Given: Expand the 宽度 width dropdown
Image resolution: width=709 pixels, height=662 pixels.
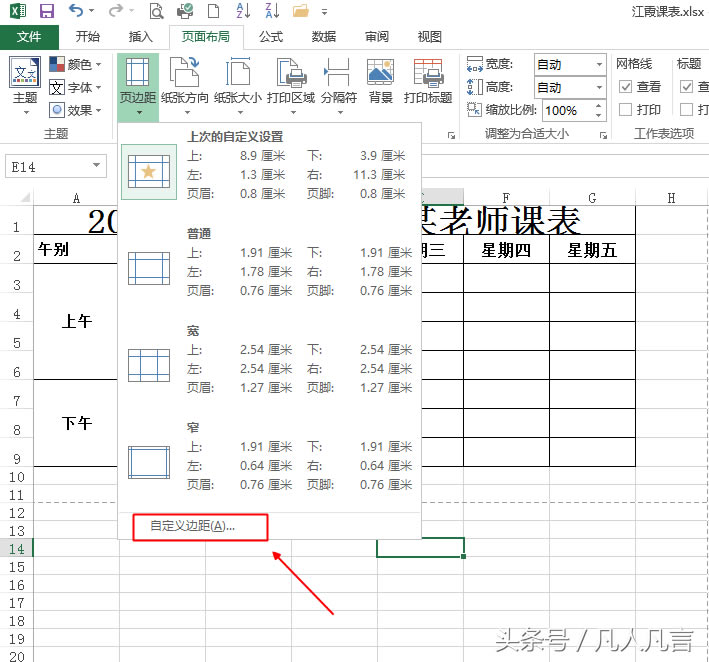Looking at the screenshot, I should click(599, 64).
